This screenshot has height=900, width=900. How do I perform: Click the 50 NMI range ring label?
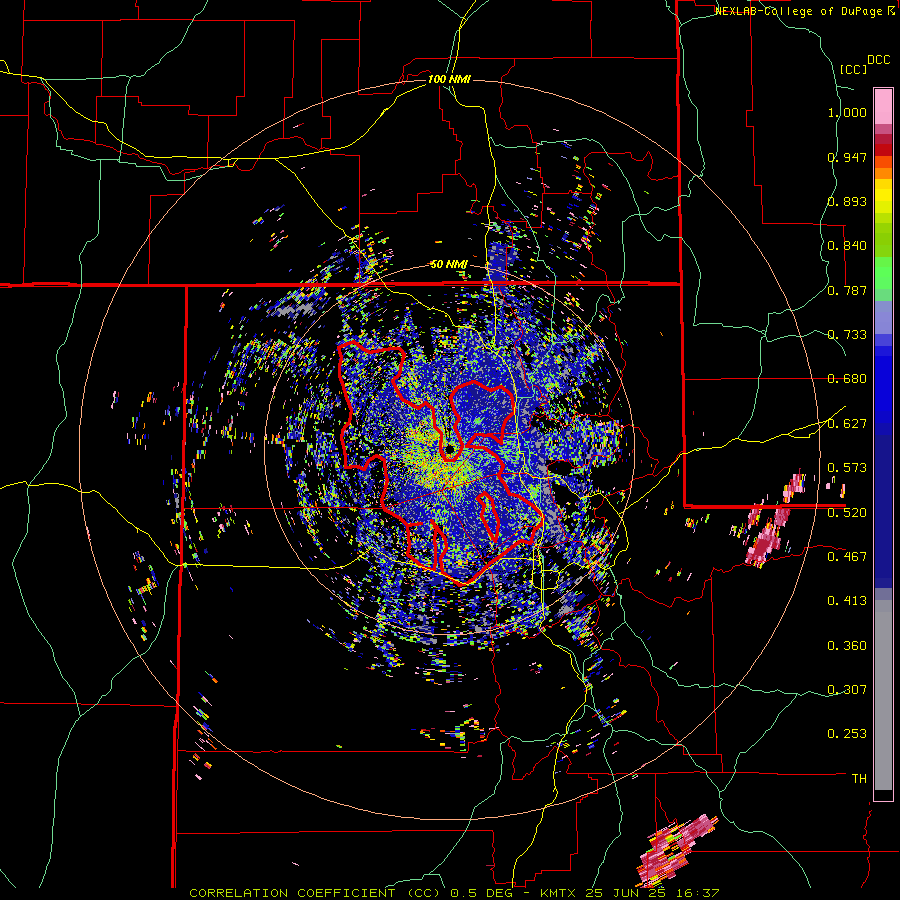pos(449,264)
